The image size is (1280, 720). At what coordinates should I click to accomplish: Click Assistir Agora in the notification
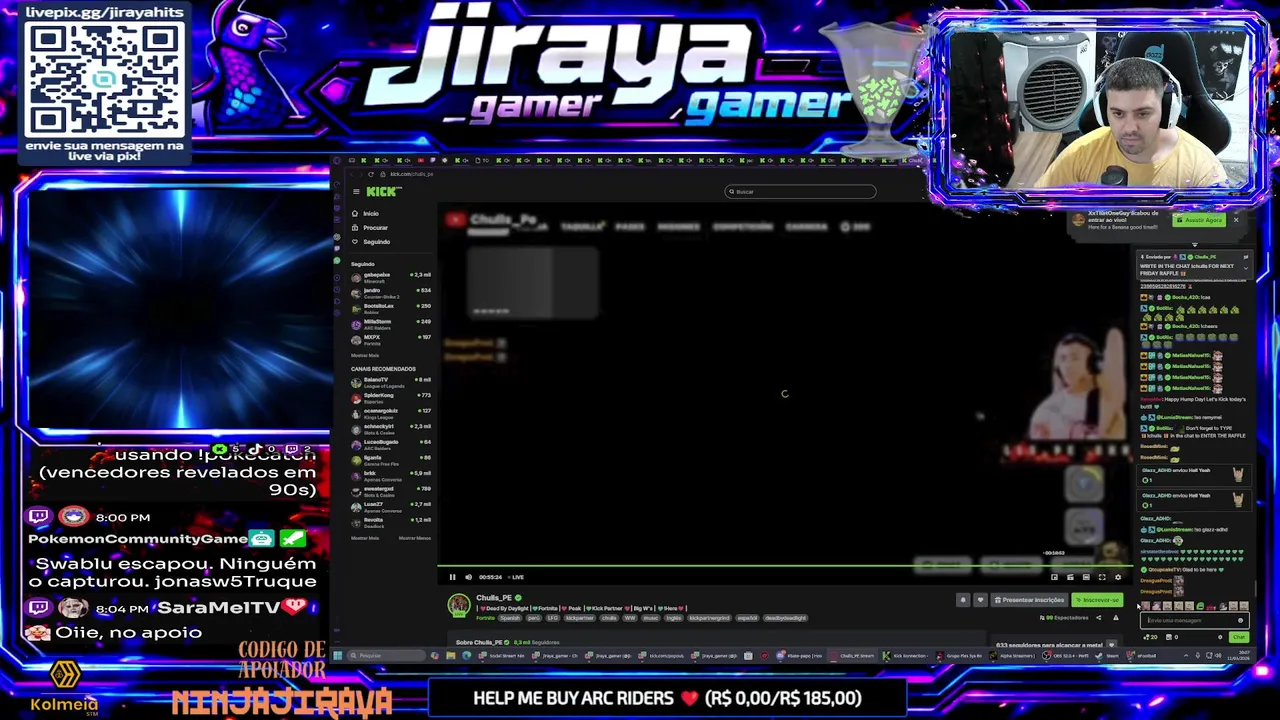(x=1199, y=220)
